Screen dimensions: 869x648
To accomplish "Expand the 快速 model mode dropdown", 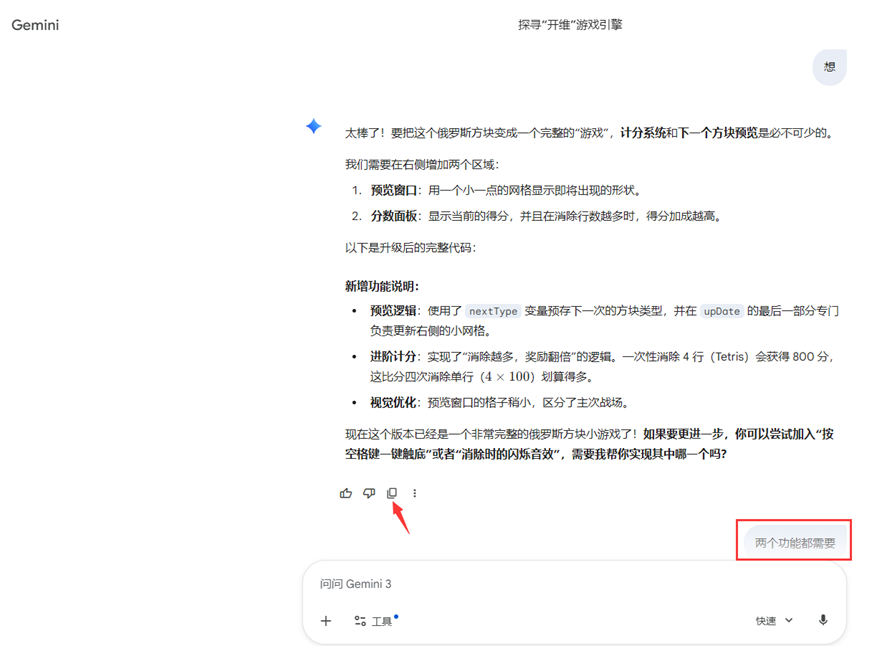I will [x=774, y=621].
